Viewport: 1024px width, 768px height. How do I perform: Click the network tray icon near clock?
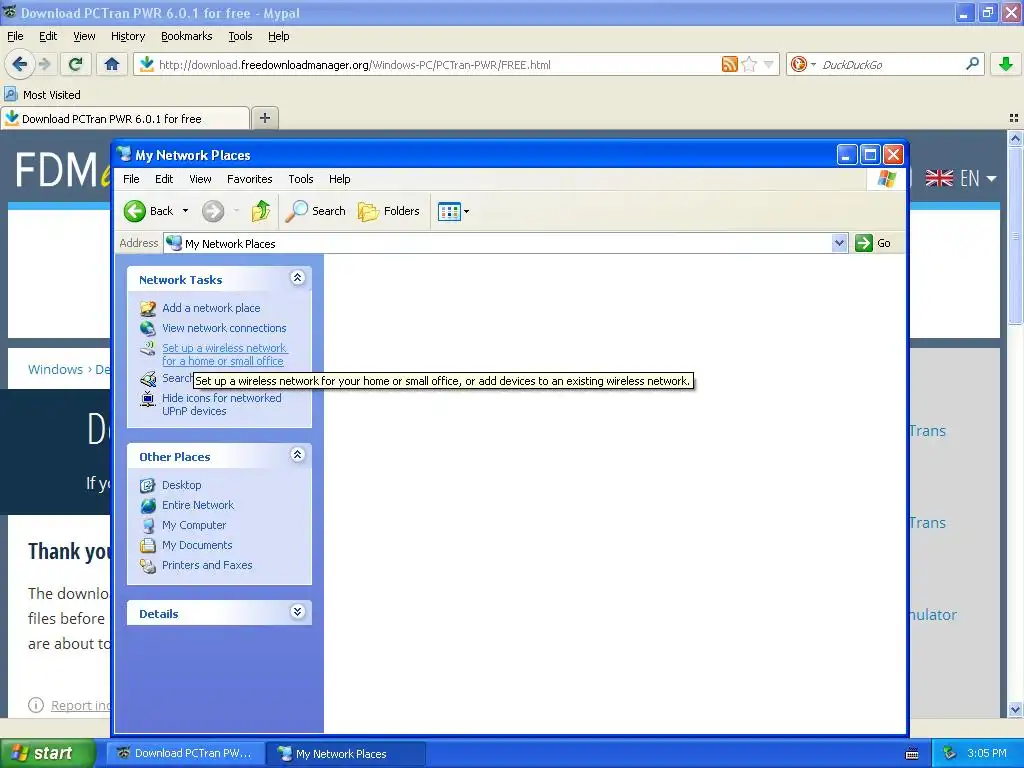click(950, 754)
